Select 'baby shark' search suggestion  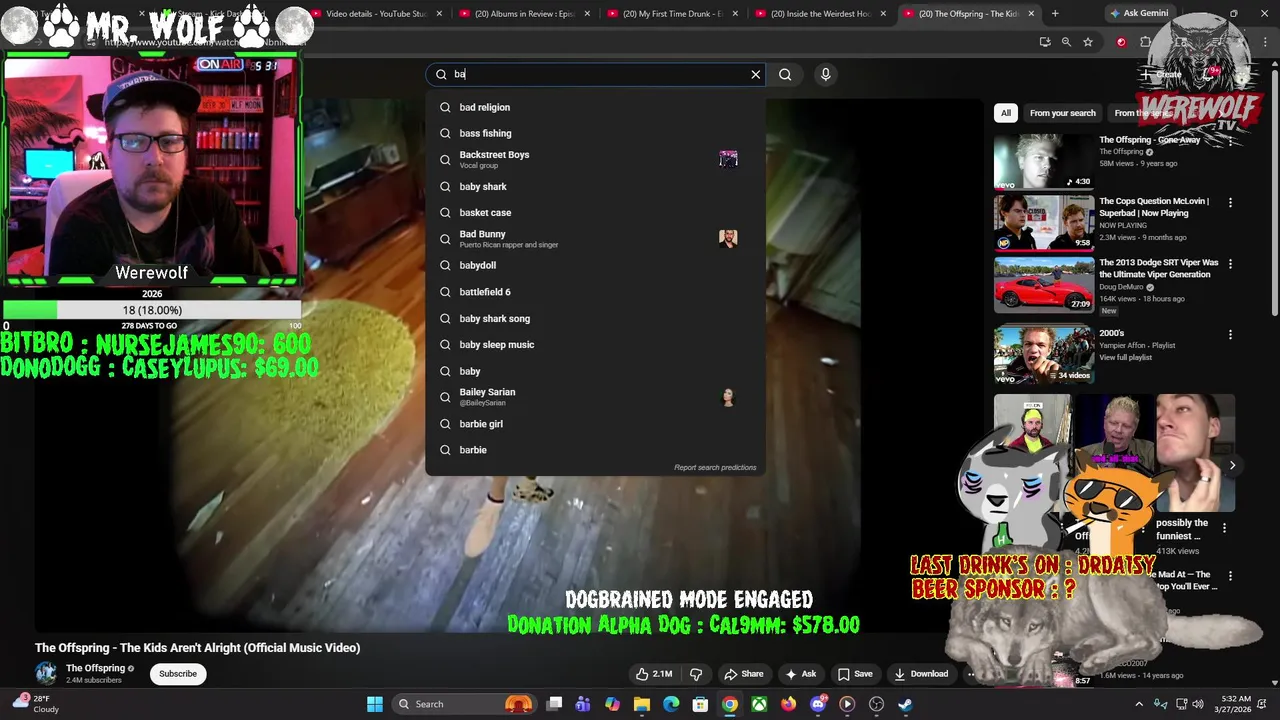[595, 186]
